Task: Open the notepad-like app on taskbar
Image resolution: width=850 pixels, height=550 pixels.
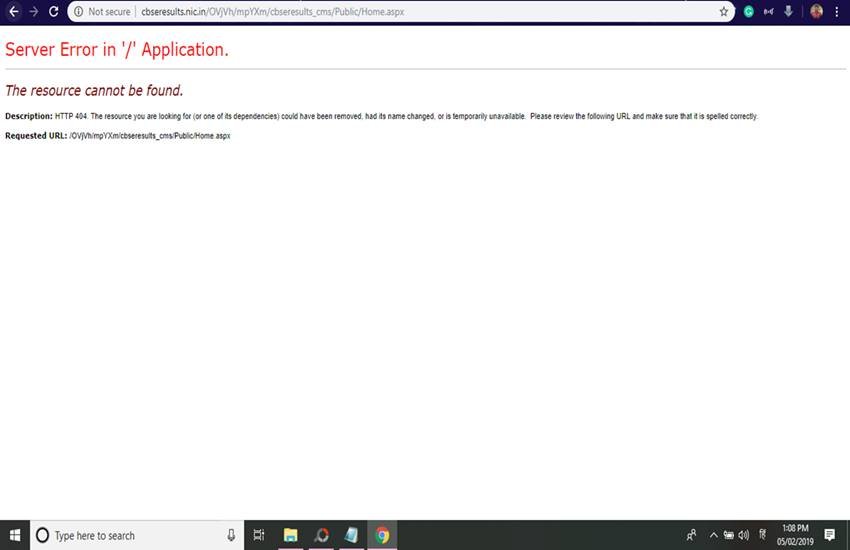Action: [351, 535]
